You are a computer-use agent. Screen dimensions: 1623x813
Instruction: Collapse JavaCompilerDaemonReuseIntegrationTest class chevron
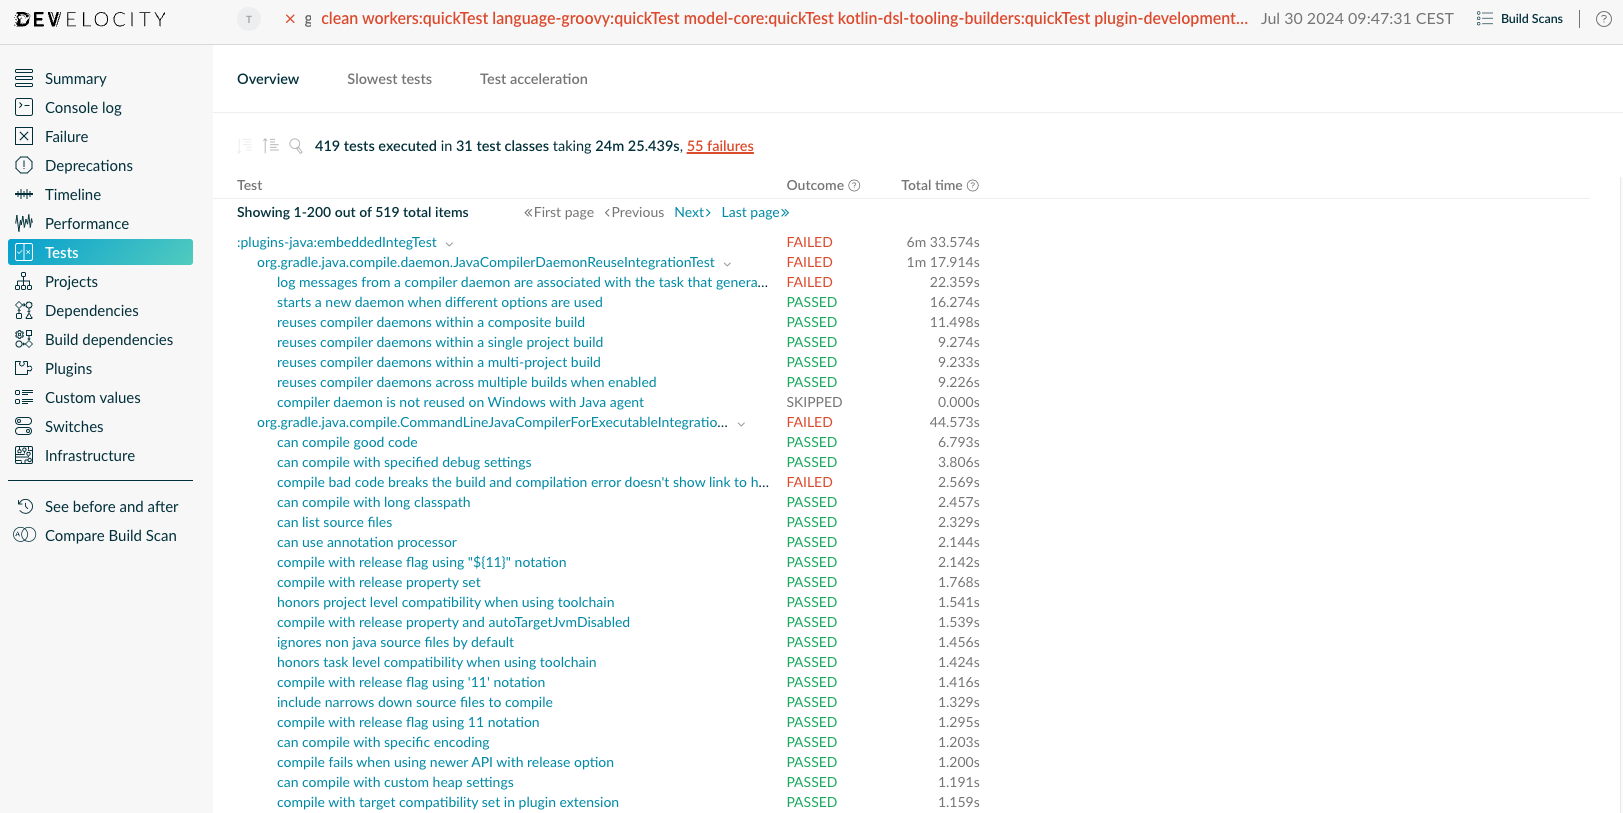tap(727, 263)
